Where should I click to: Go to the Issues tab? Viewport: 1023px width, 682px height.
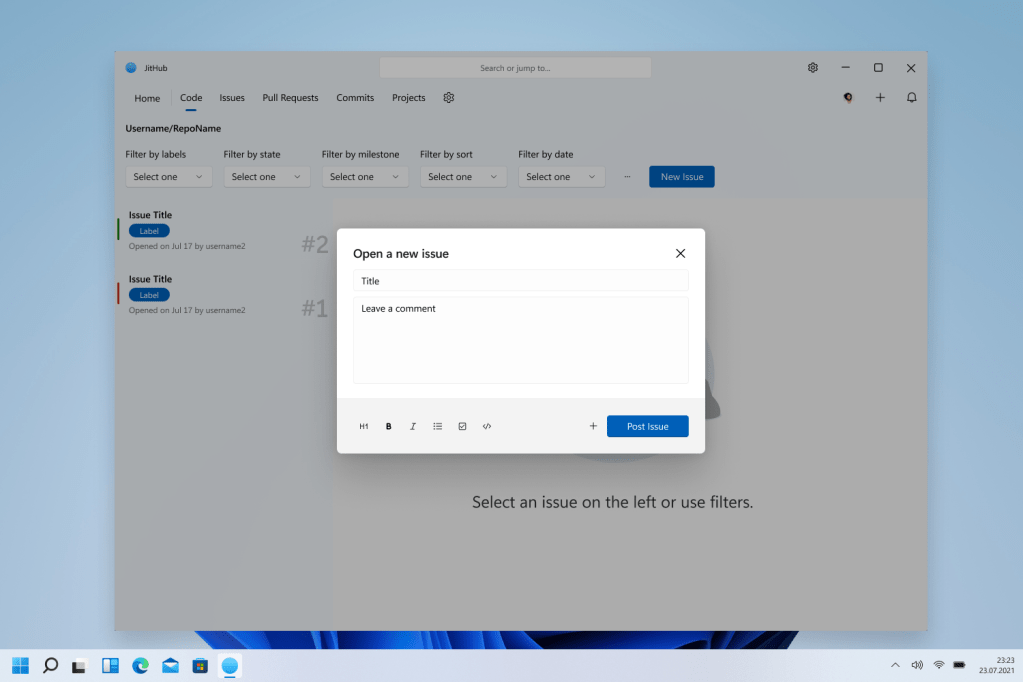(232, 98)
